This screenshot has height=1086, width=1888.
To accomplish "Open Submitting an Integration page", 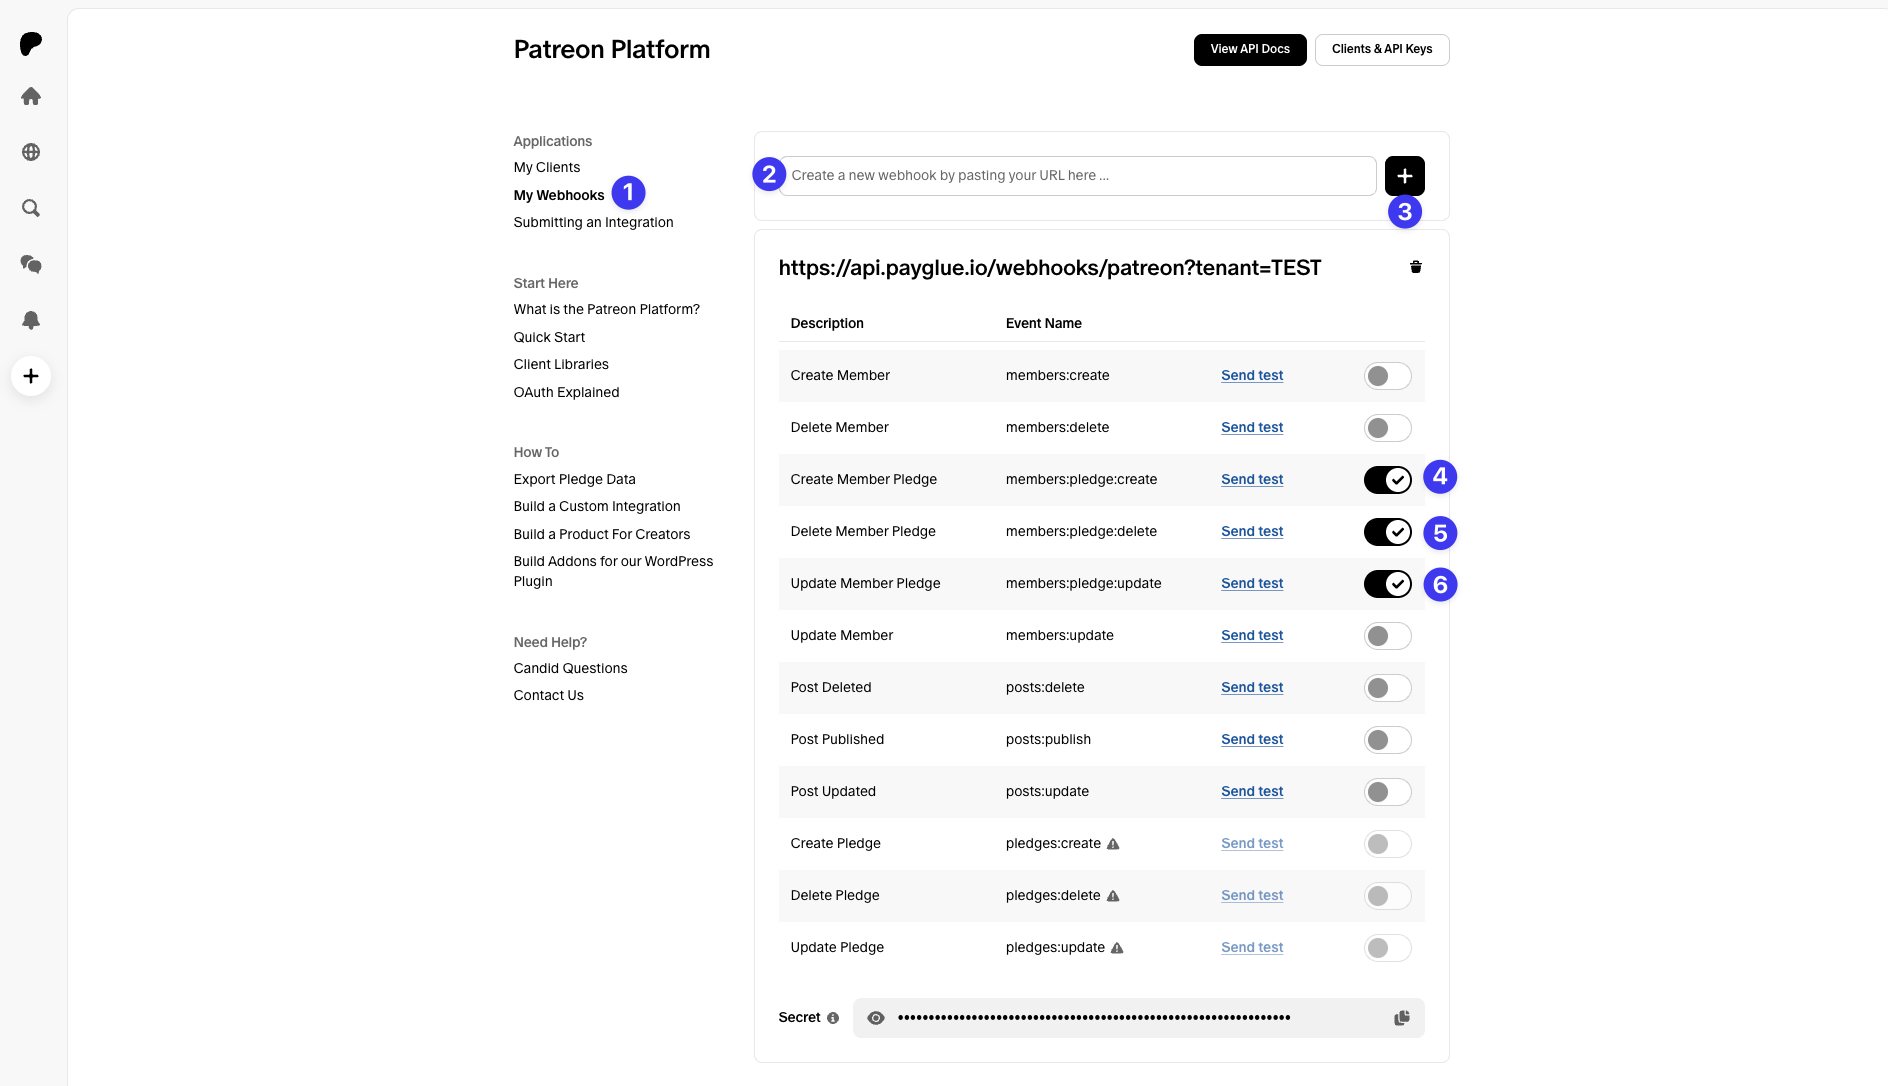I will [594, 222].
